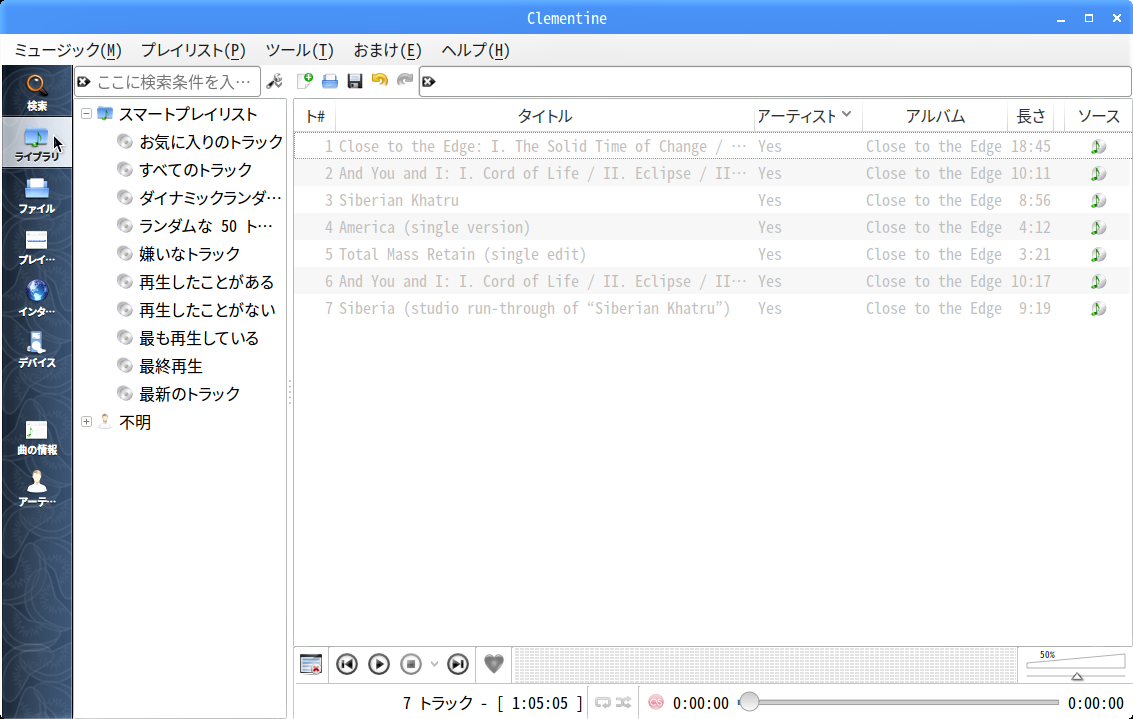Click the library search input field
The width and height of the screenshot is (1133, 719).
[168, 82]
